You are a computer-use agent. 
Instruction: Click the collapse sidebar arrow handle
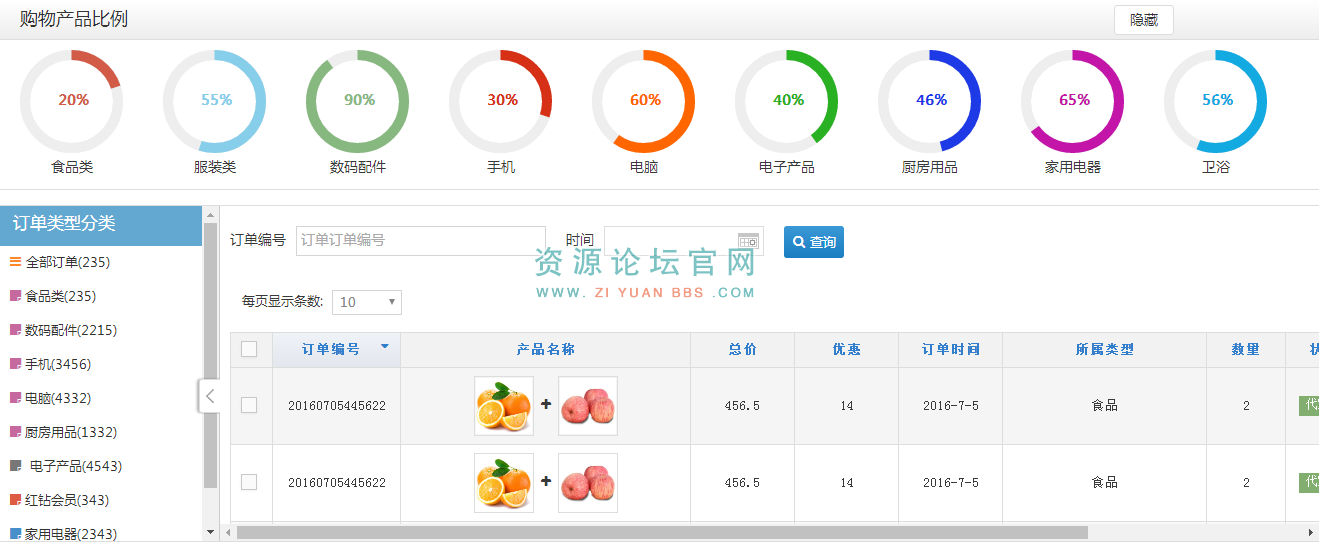209,396
